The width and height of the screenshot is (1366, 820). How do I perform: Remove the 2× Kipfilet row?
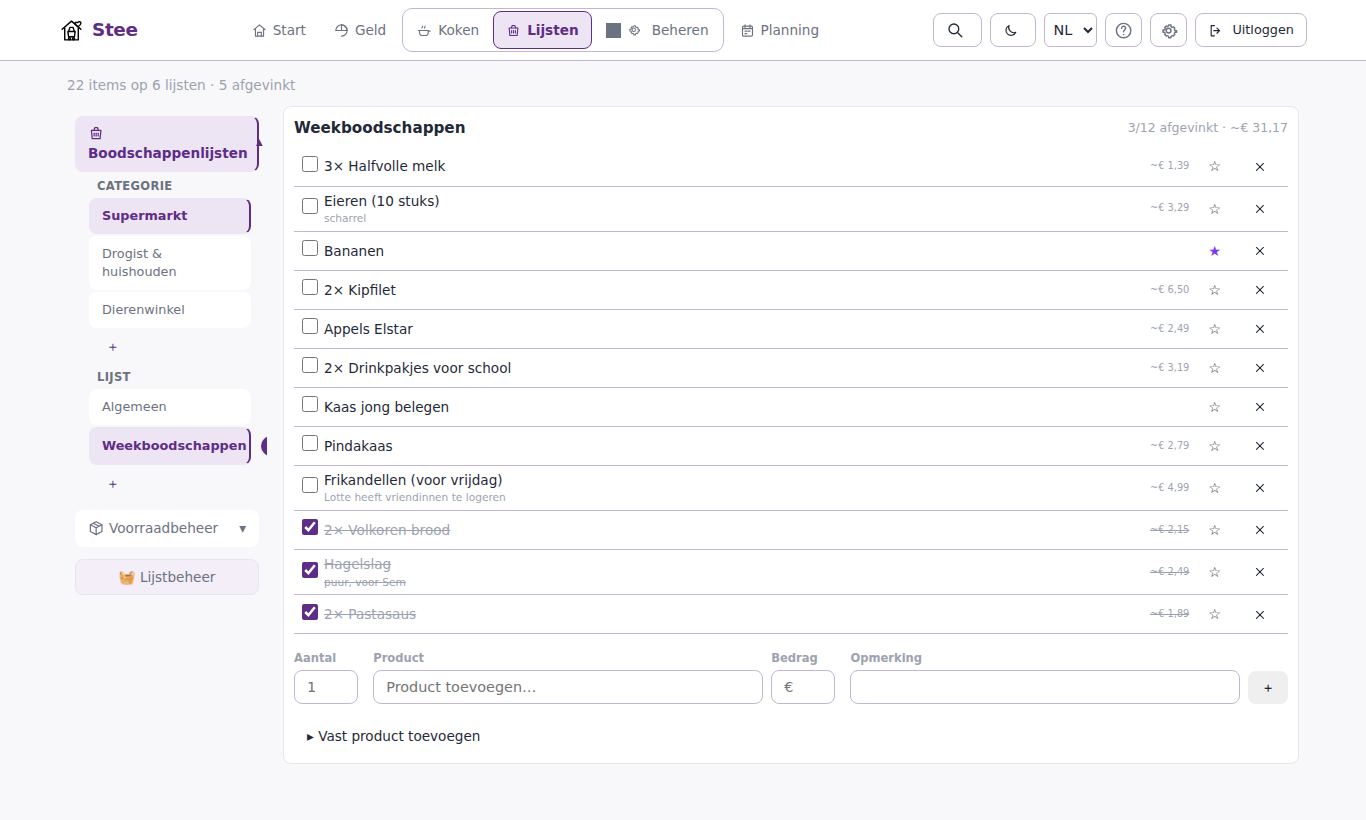(1260, 290)
